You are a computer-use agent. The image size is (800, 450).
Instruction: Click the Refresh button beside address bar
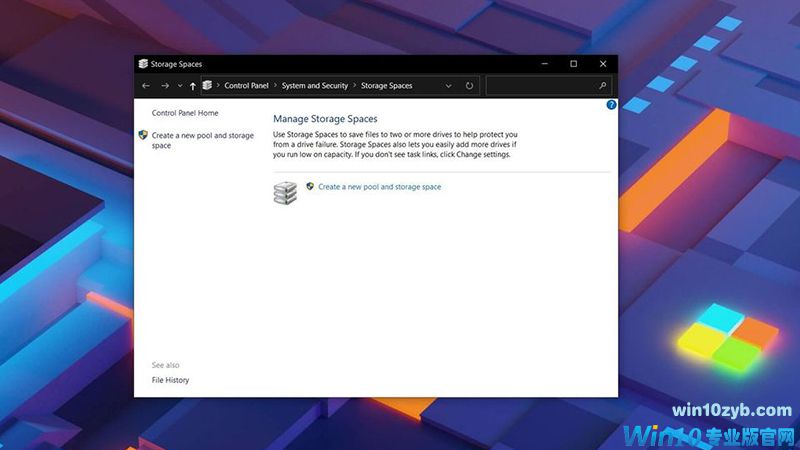(469, 86)
